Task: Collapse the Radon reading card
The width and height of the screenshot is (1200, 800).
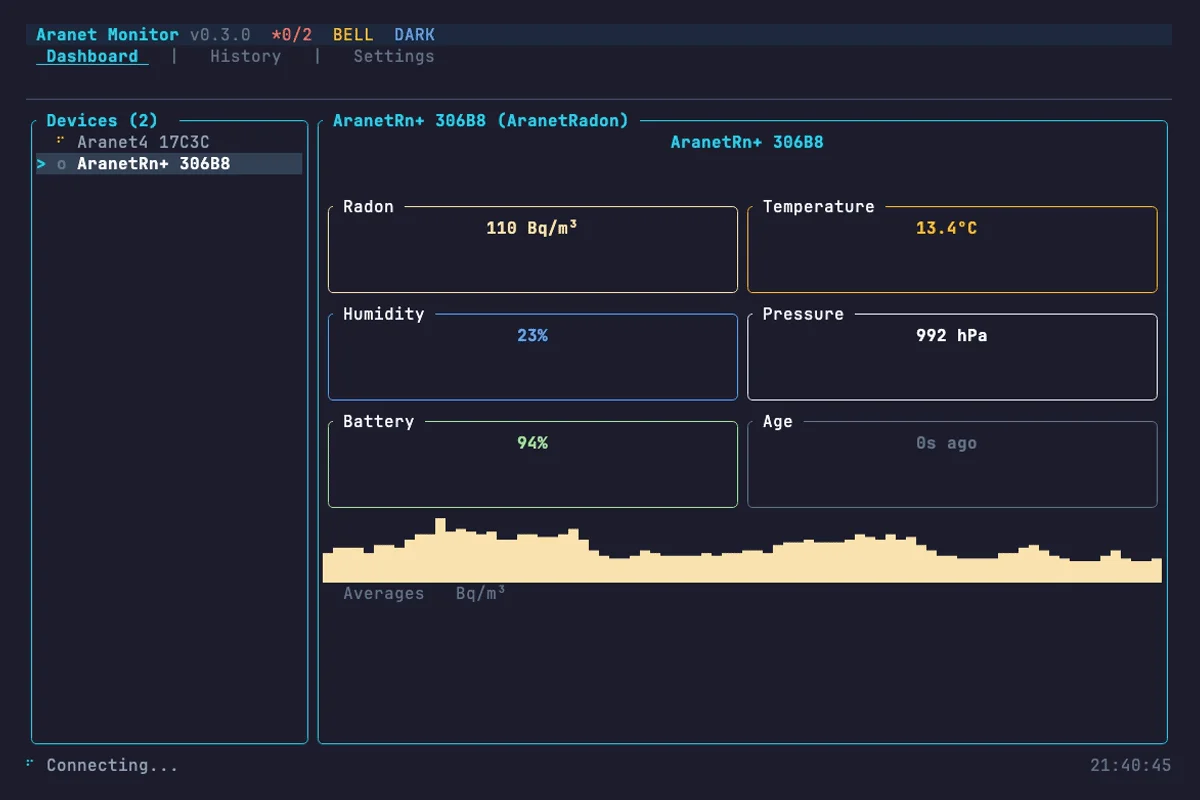Action: coord(368,207)
